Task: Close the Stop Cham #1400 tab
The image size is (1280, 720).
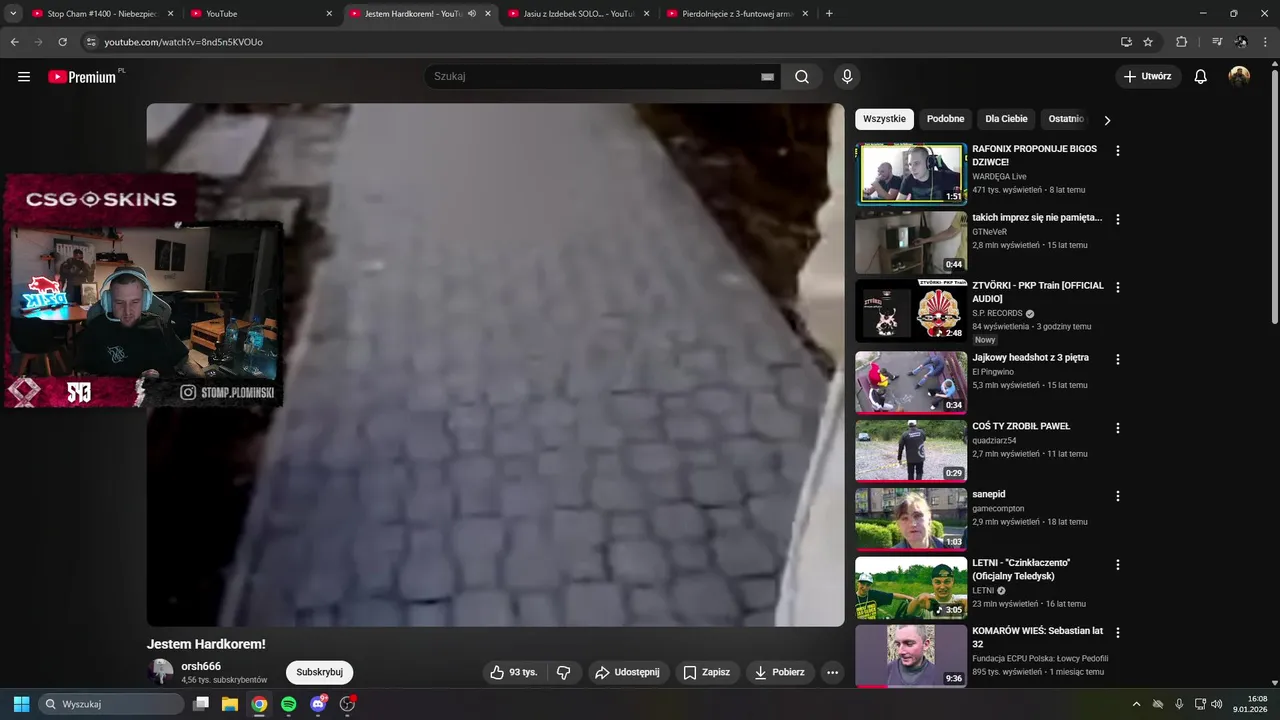Action: 170,14
